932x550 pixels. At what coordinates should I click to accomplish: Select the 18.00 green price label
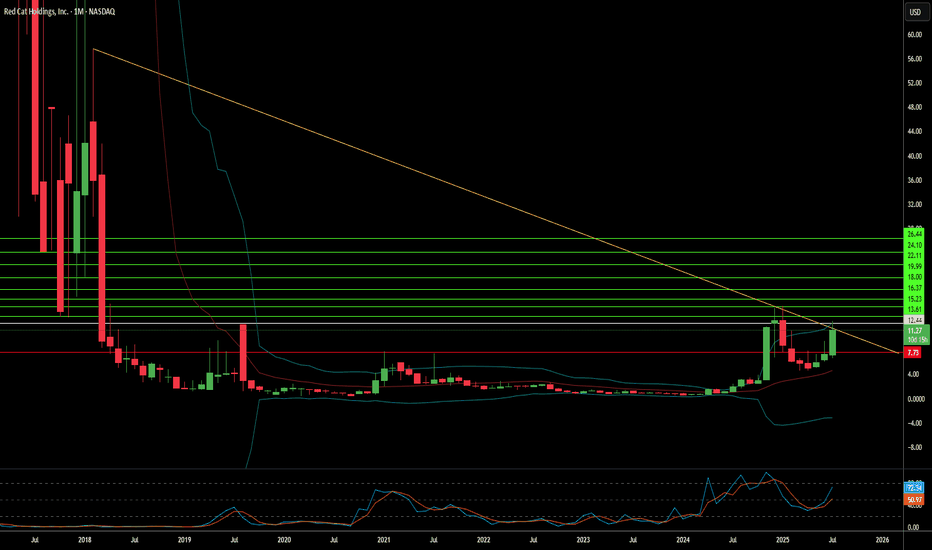(915, 277)
